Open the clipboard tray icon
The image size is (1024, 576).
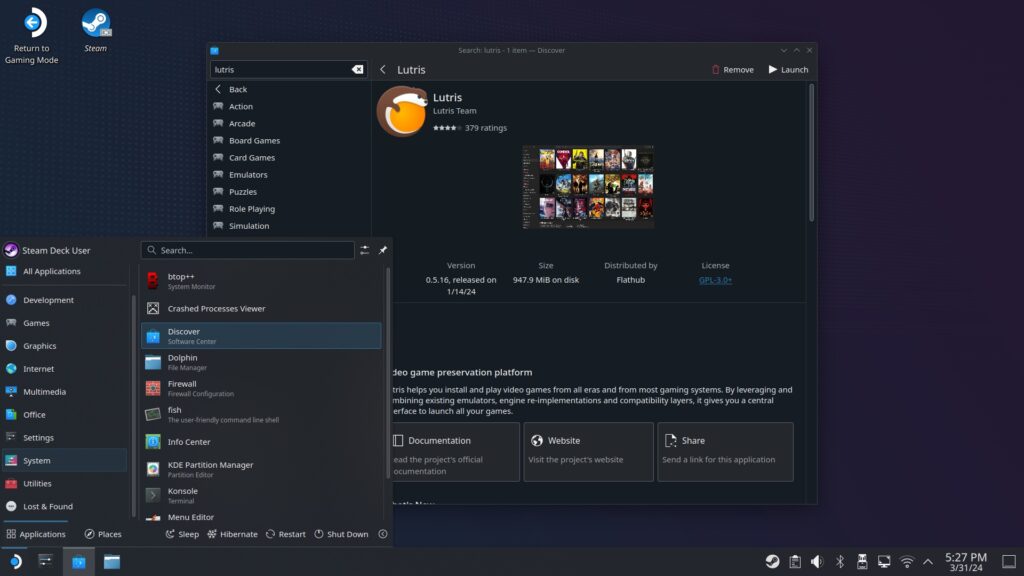(x=795, y=562)
